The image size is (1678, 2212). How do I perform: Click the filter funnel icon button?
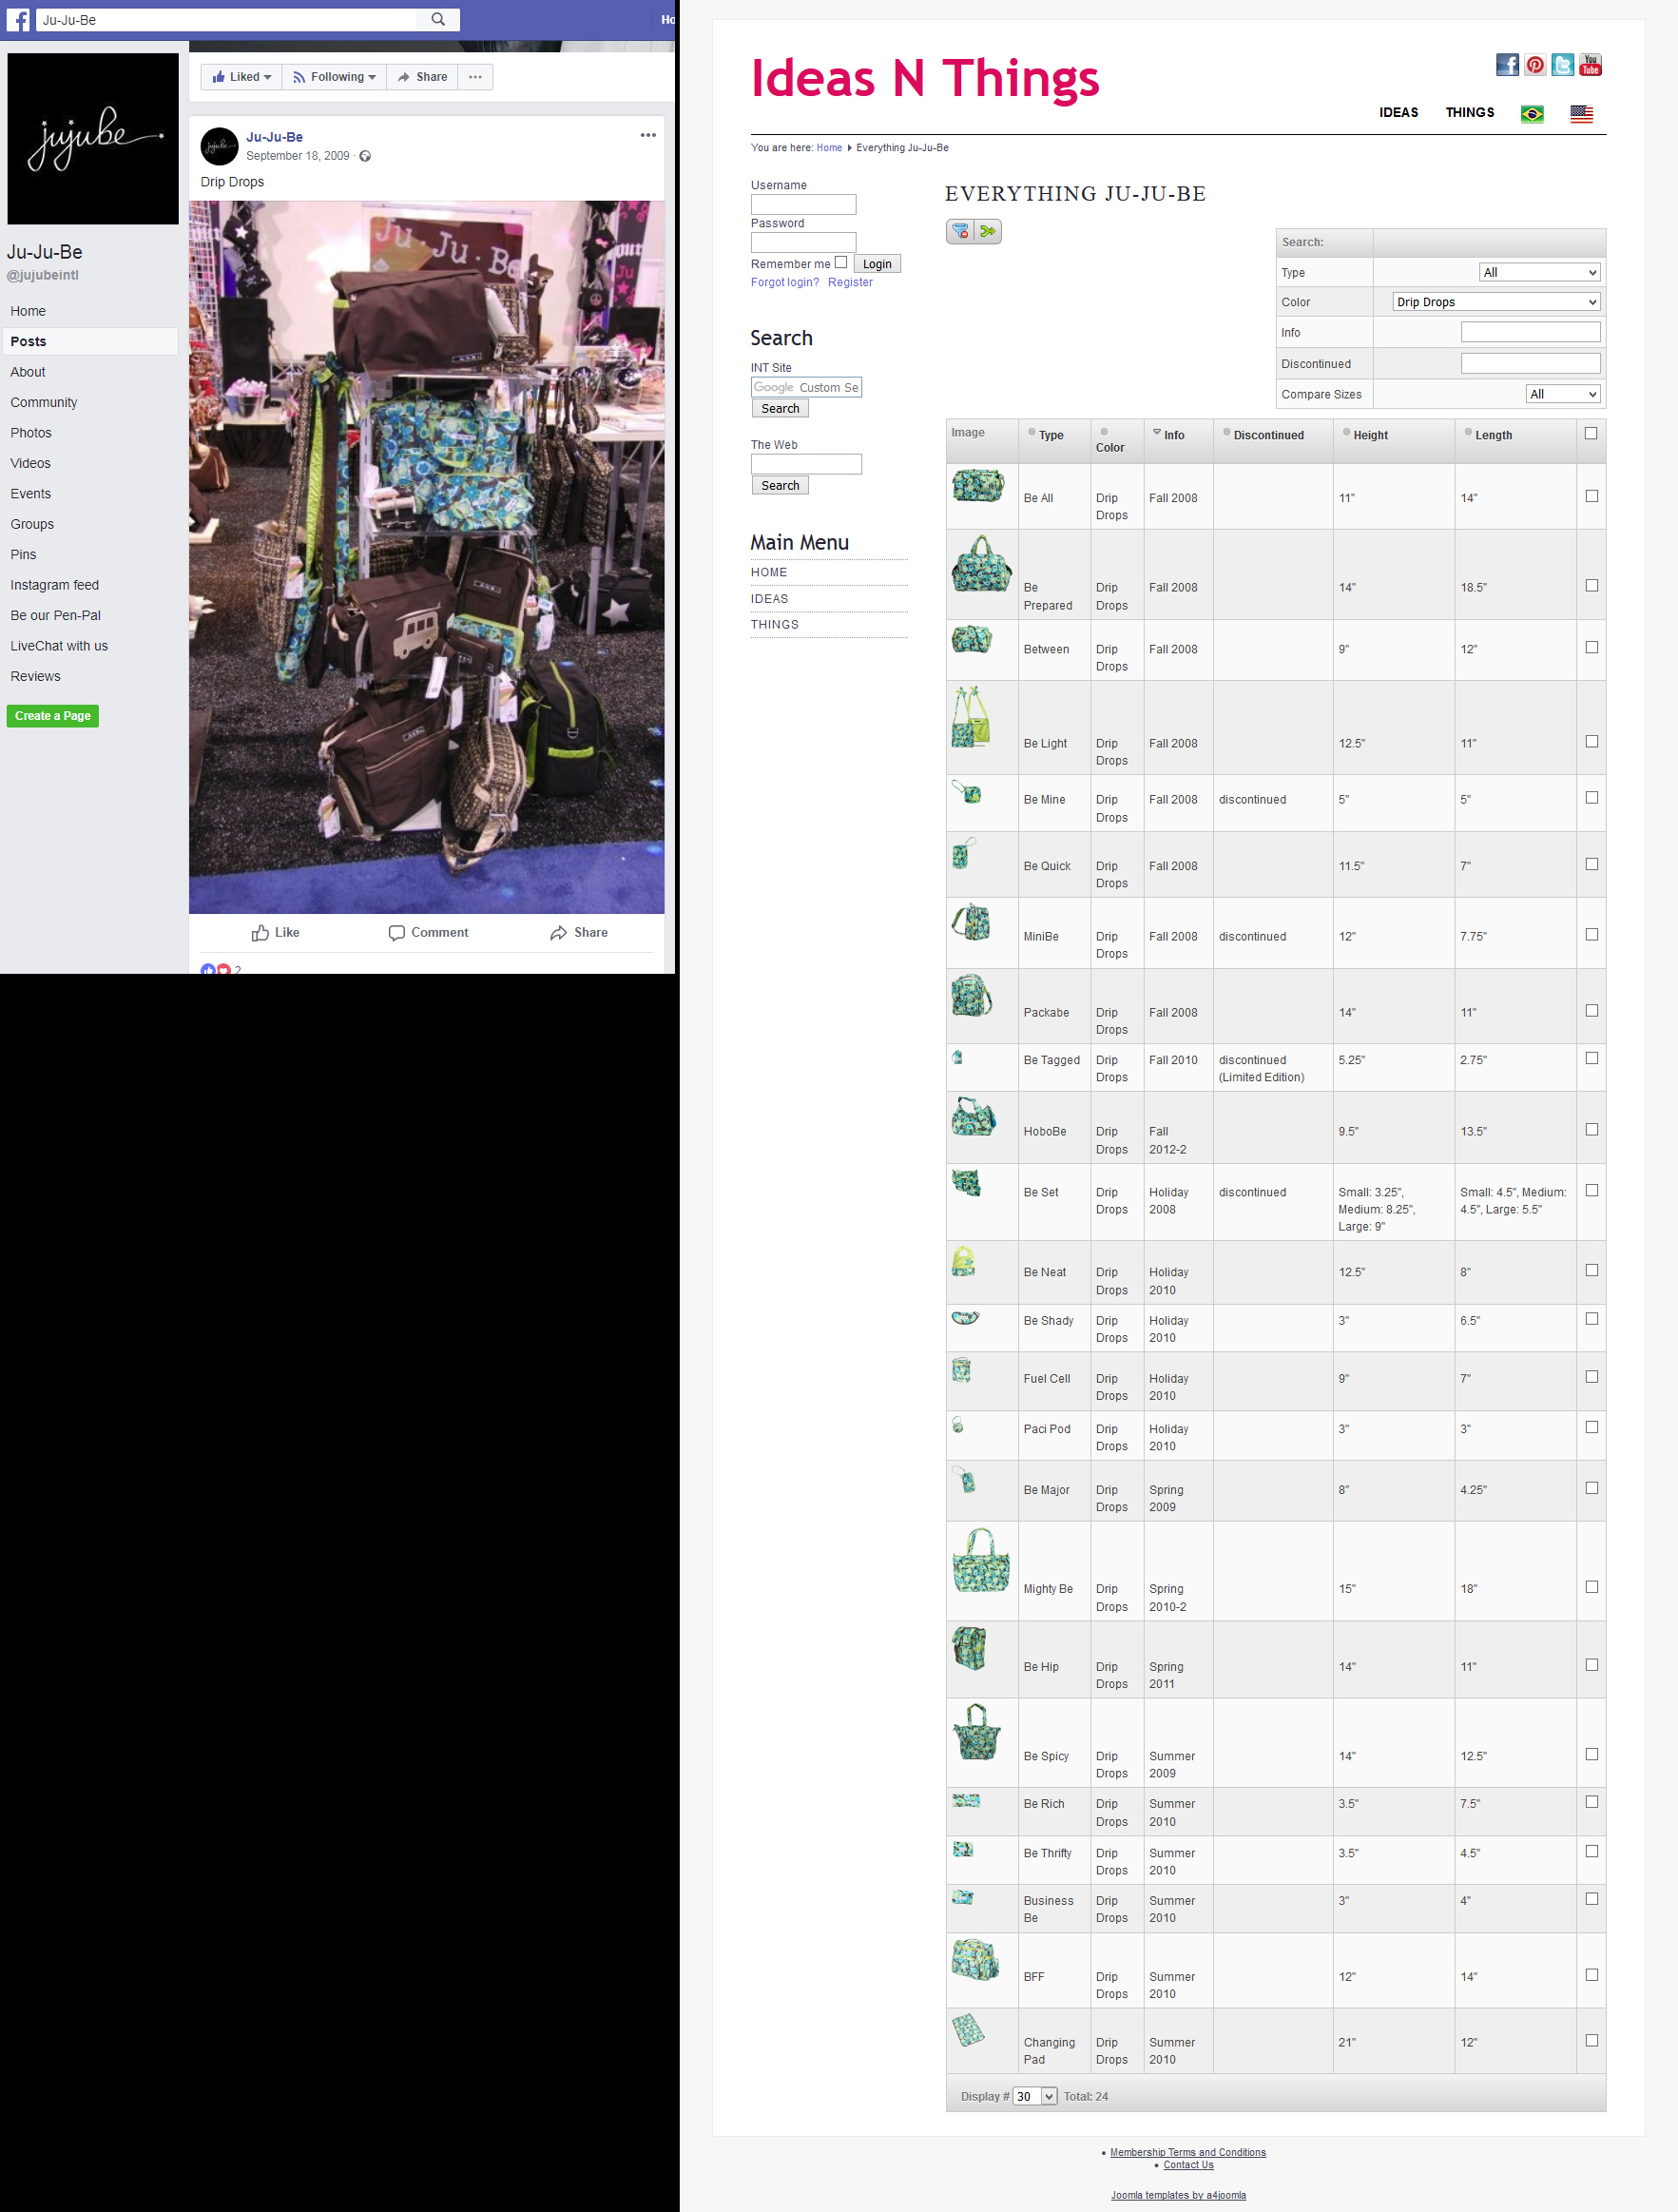pos(960,231)
